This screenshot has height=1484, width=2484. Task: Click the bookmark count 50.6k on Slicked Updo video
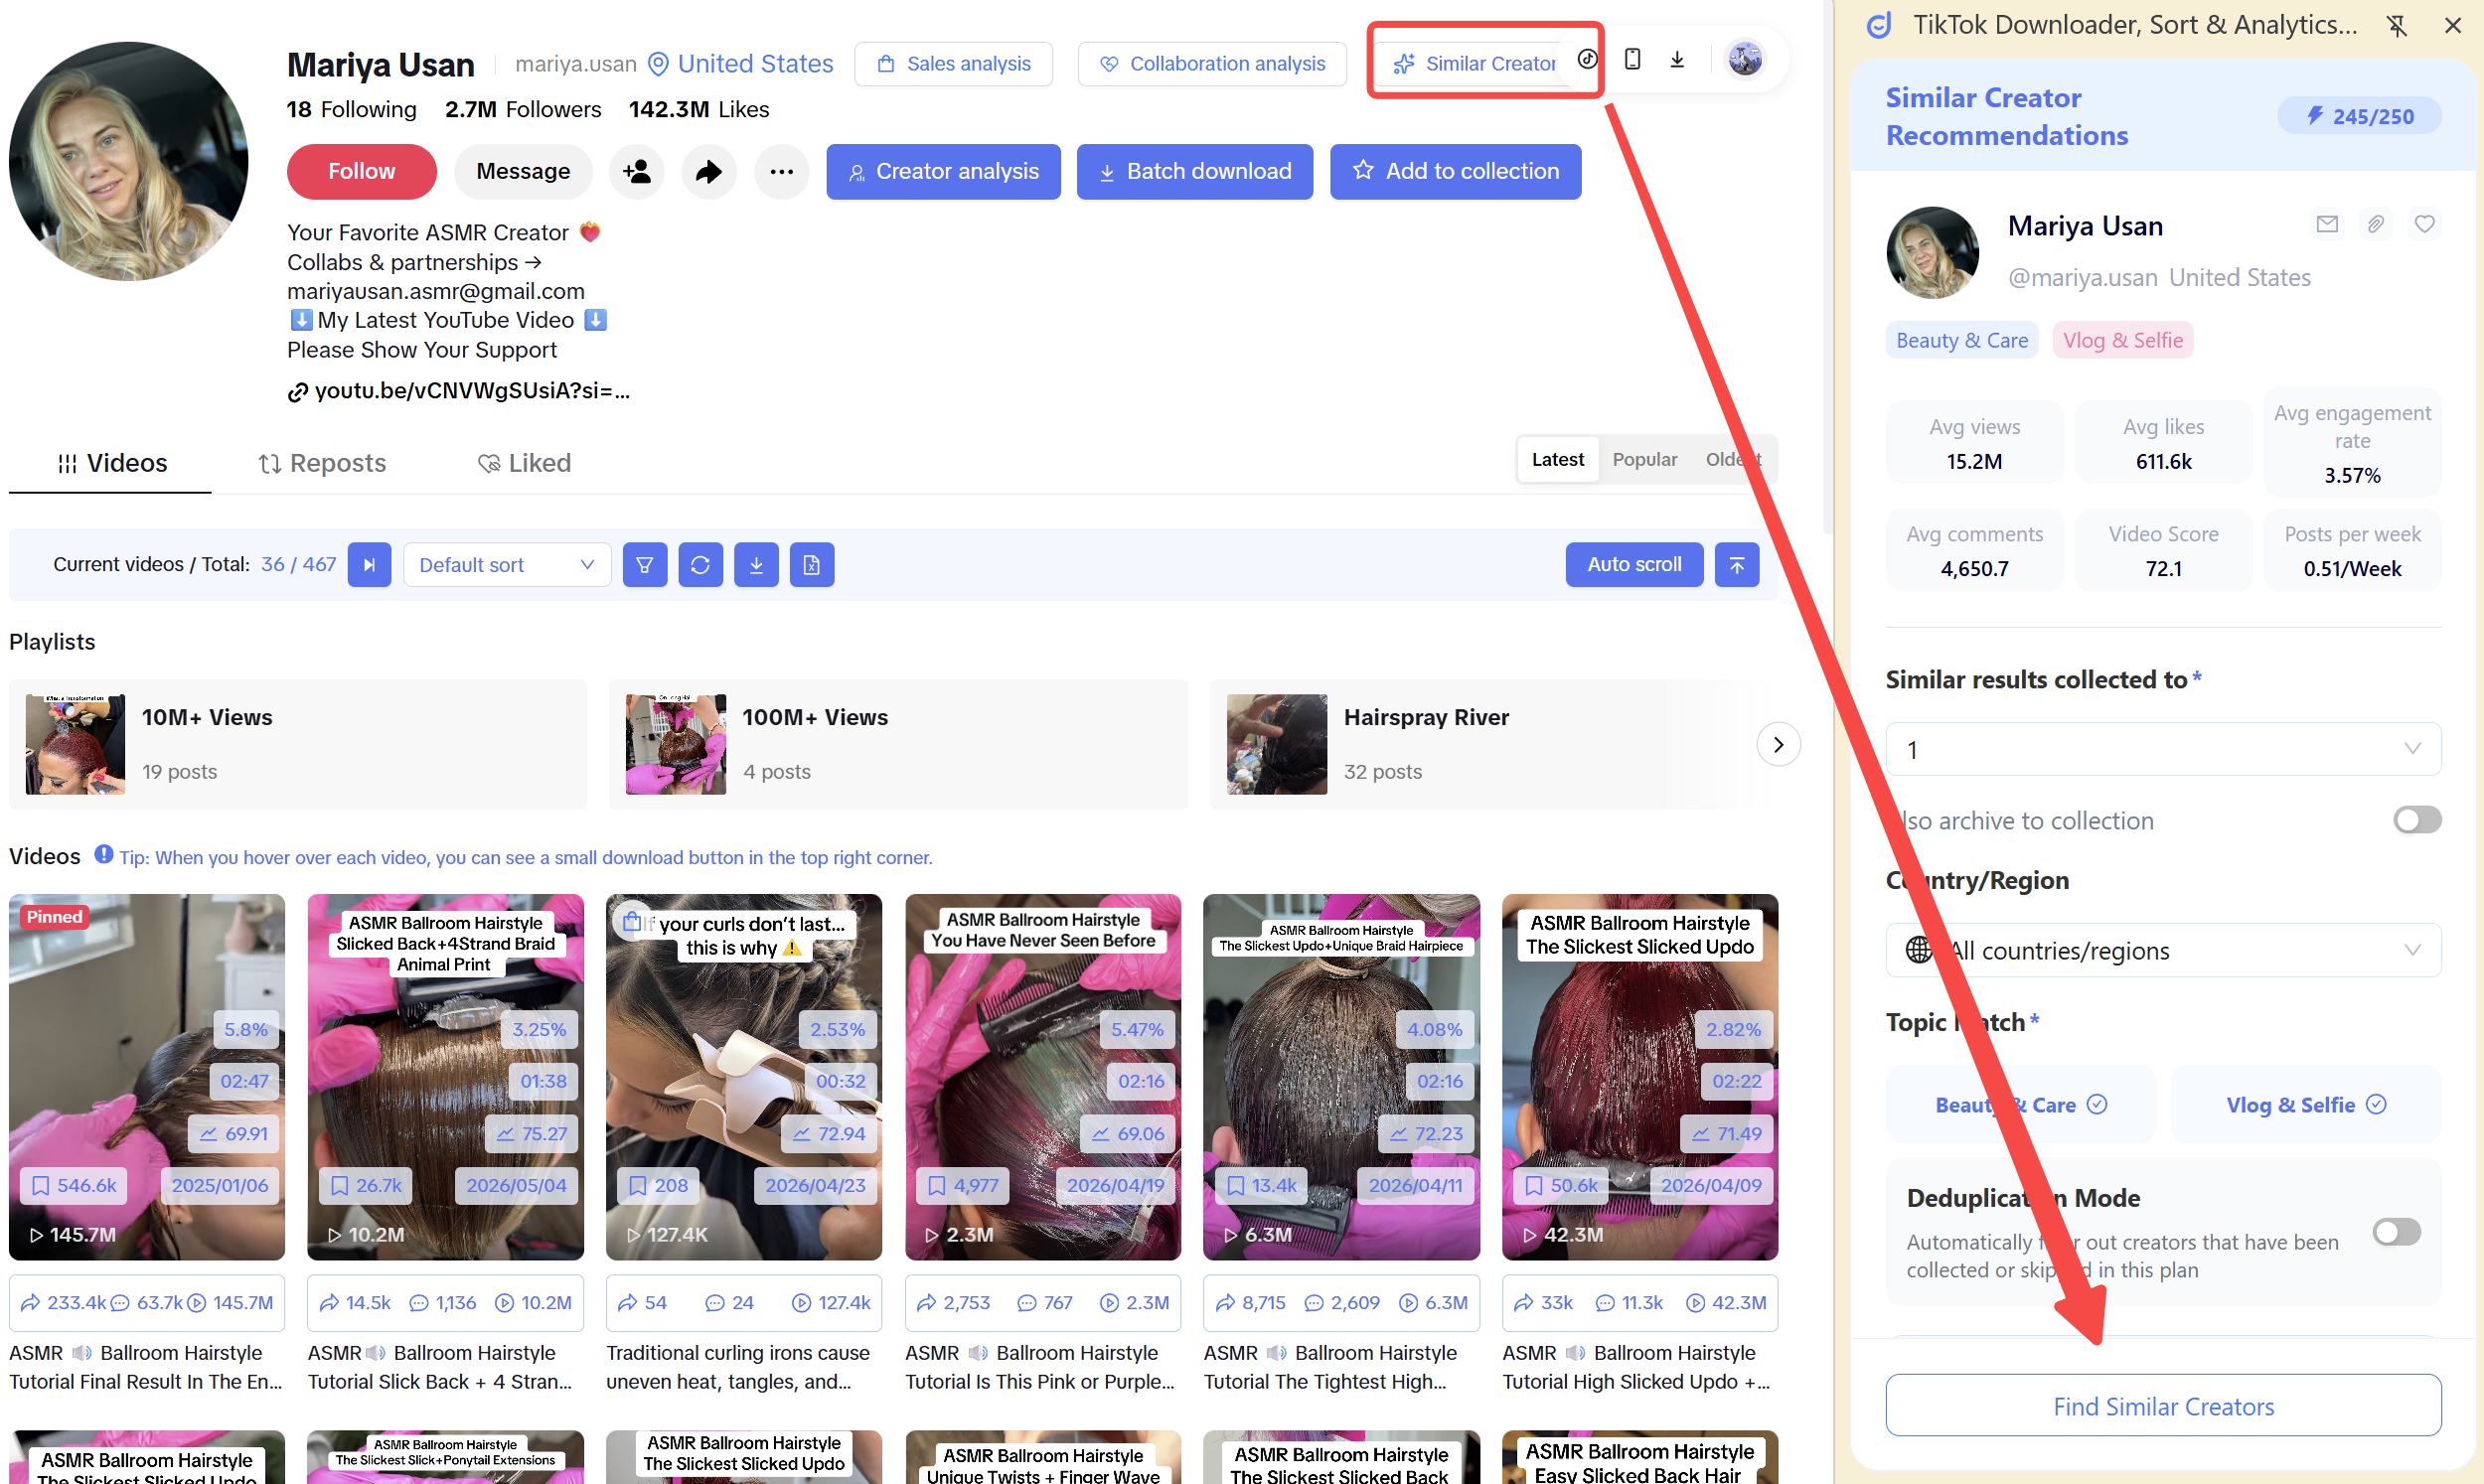1560,1186
